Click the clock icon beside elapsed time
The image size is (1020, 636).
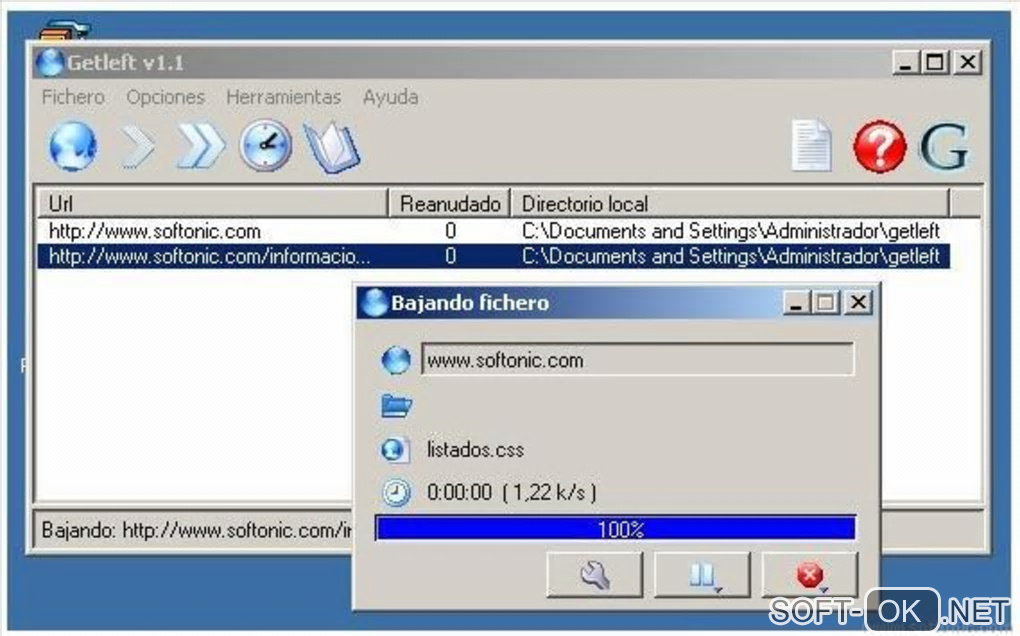(x=396, y=493)
